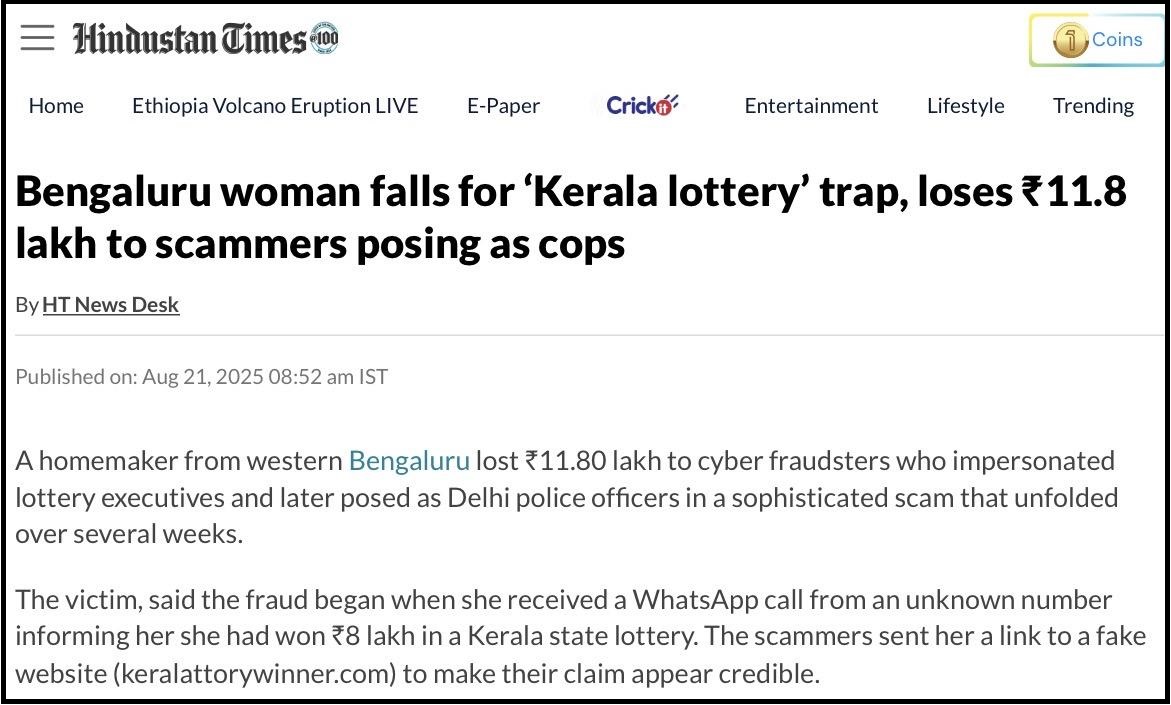
Task: Click the 100 years anniversary badge
Action: [326, 39]
